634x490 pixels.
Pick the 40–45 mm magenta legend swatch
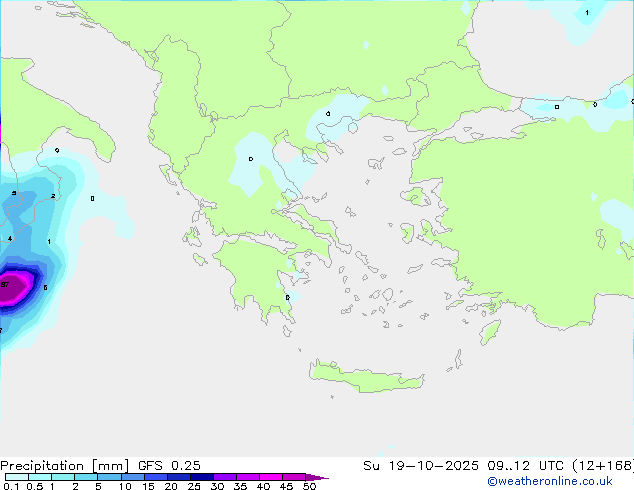point(271,477)
